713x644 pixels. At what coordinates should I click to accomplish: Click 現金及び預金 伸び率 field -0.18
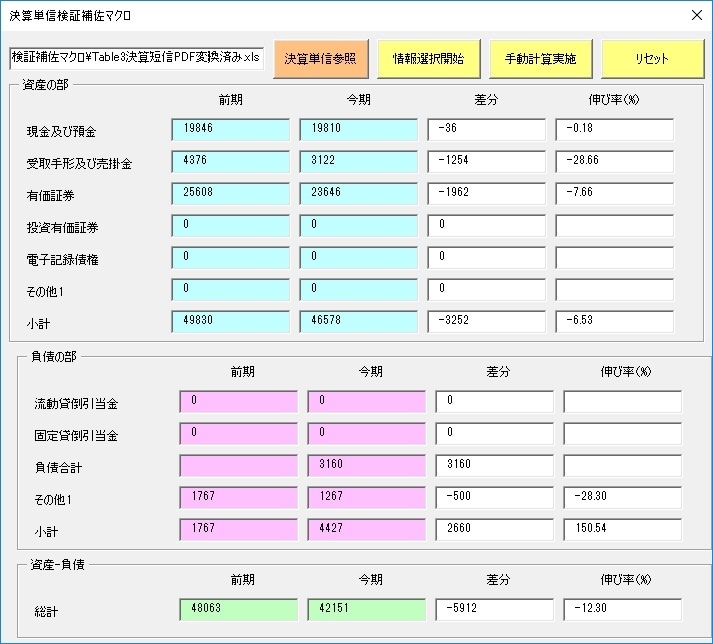(614, 130)
